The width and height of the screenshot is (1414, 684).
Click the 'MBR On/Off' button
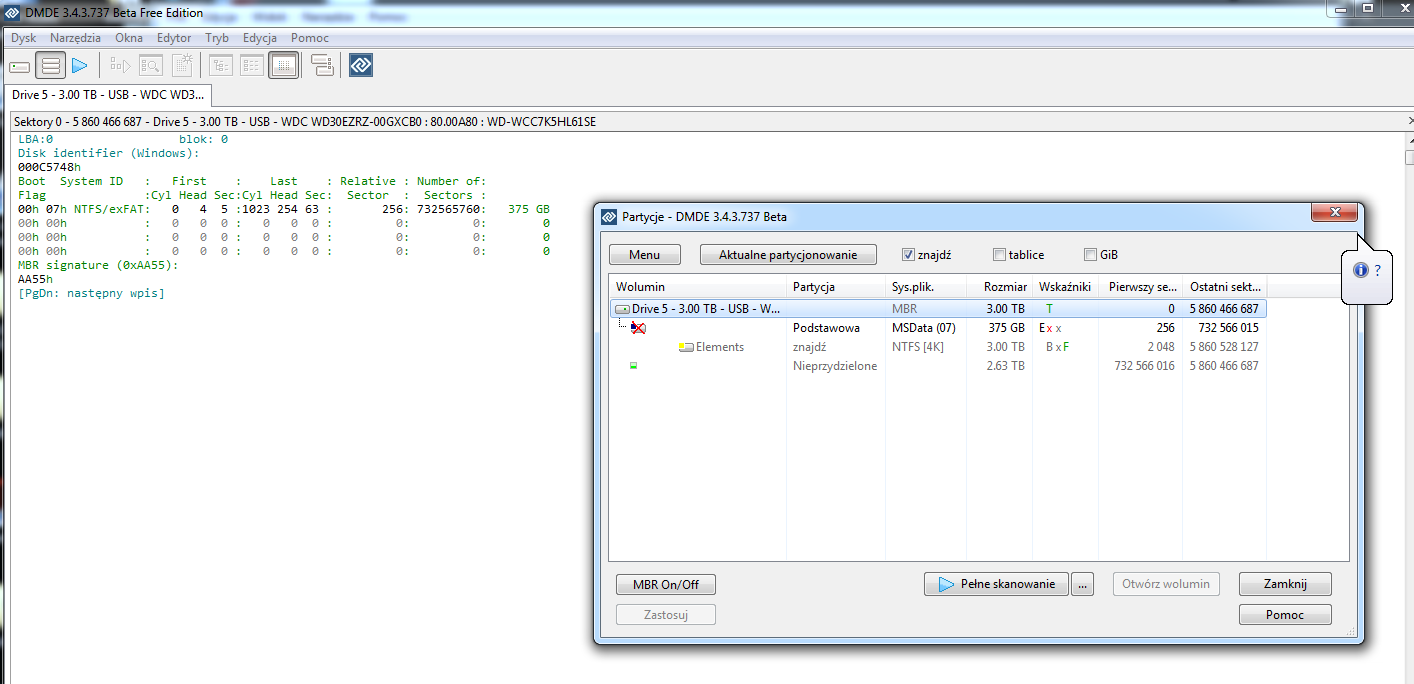point(666,584)
